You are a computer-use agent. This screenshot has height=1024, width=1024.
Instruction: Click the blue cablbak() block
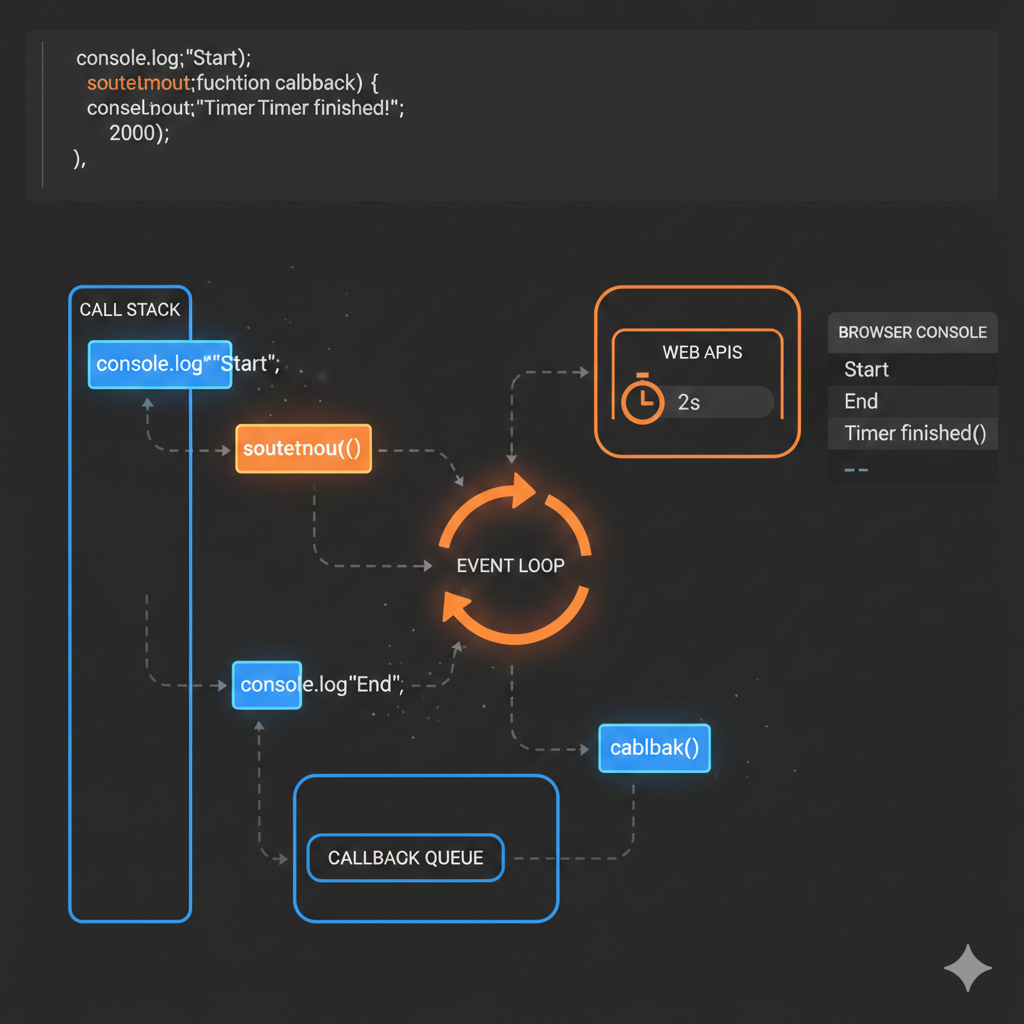(654, 747)
